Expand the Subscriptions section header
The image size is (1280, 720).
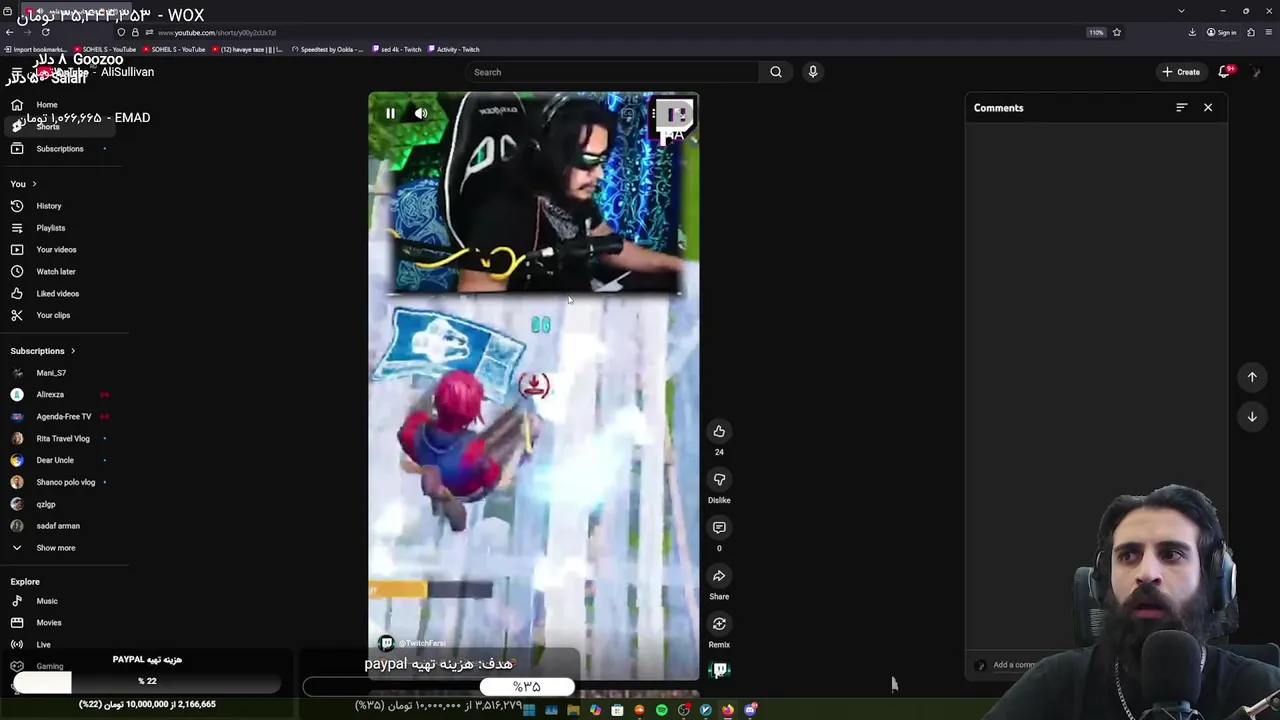click(43, 351)
